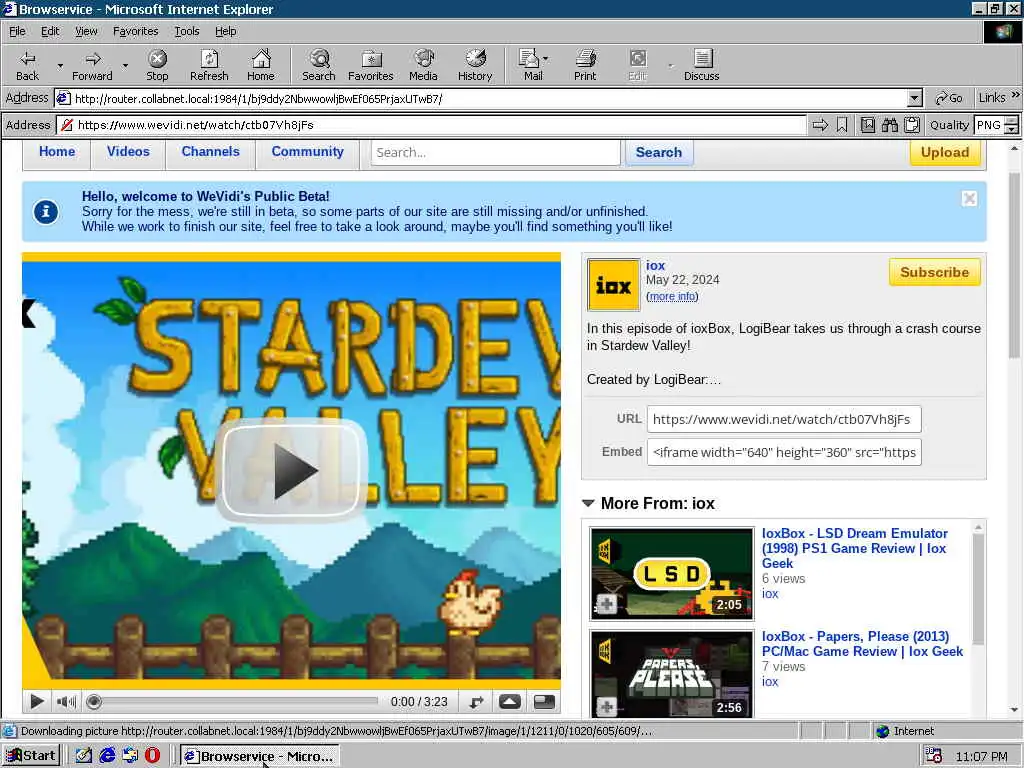This screenshot has width=1024, height=768.
Task: Click Browservice bookmark ribbon icon
Action: [842, 125]
